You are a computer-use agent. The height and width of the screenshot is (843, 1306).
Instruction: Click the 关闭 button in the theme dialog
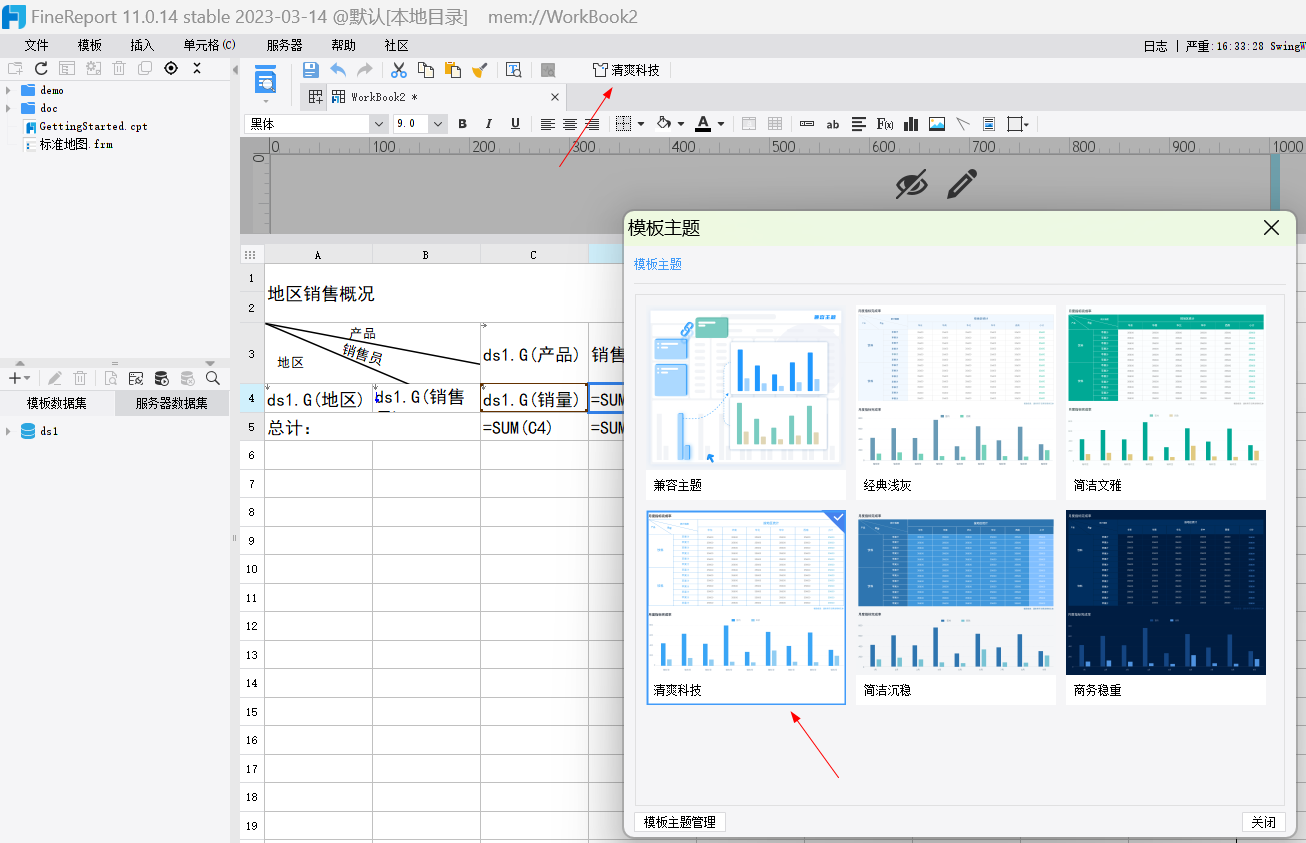click(1264, 822)
